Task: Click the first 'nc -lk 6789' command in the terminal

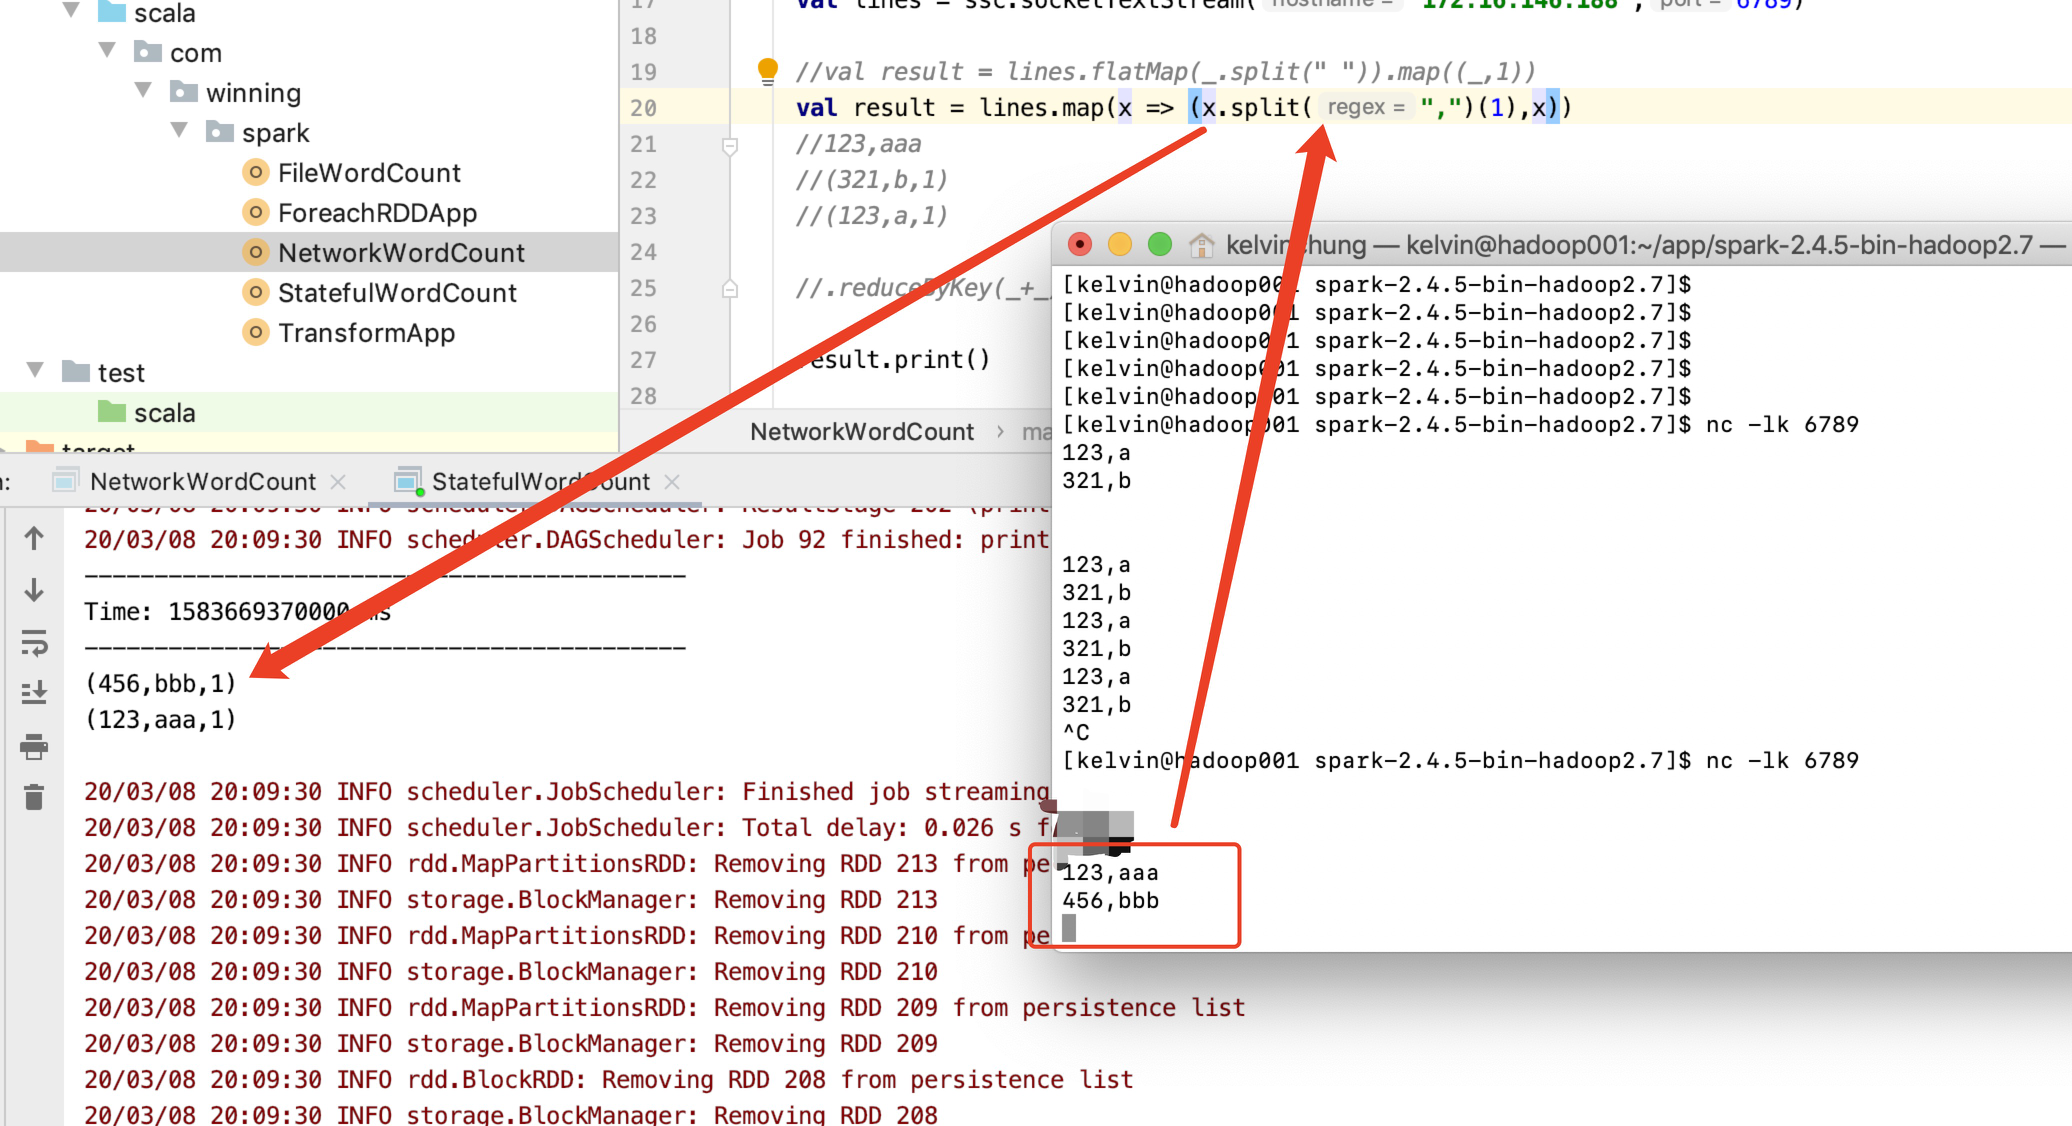Action: coord(1782,425)
